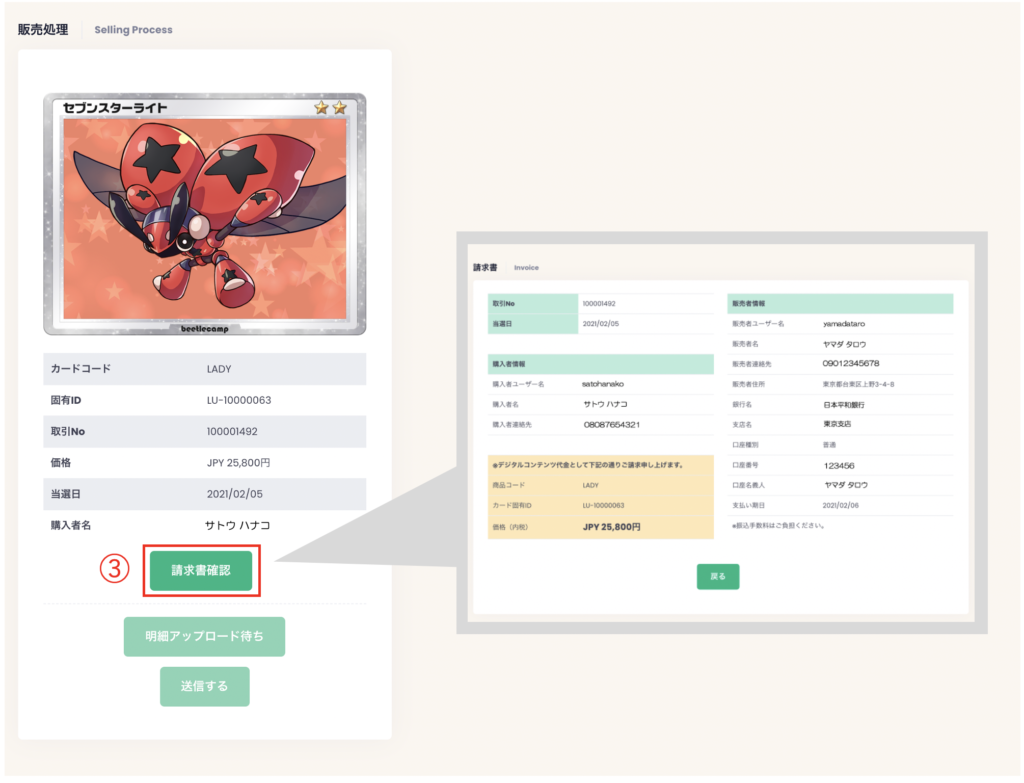The height and width of the screenshot is (783, 1024).
Task: Select ヤマダ タロウ in the 口座名義人 row
Action: pos(846,485)
